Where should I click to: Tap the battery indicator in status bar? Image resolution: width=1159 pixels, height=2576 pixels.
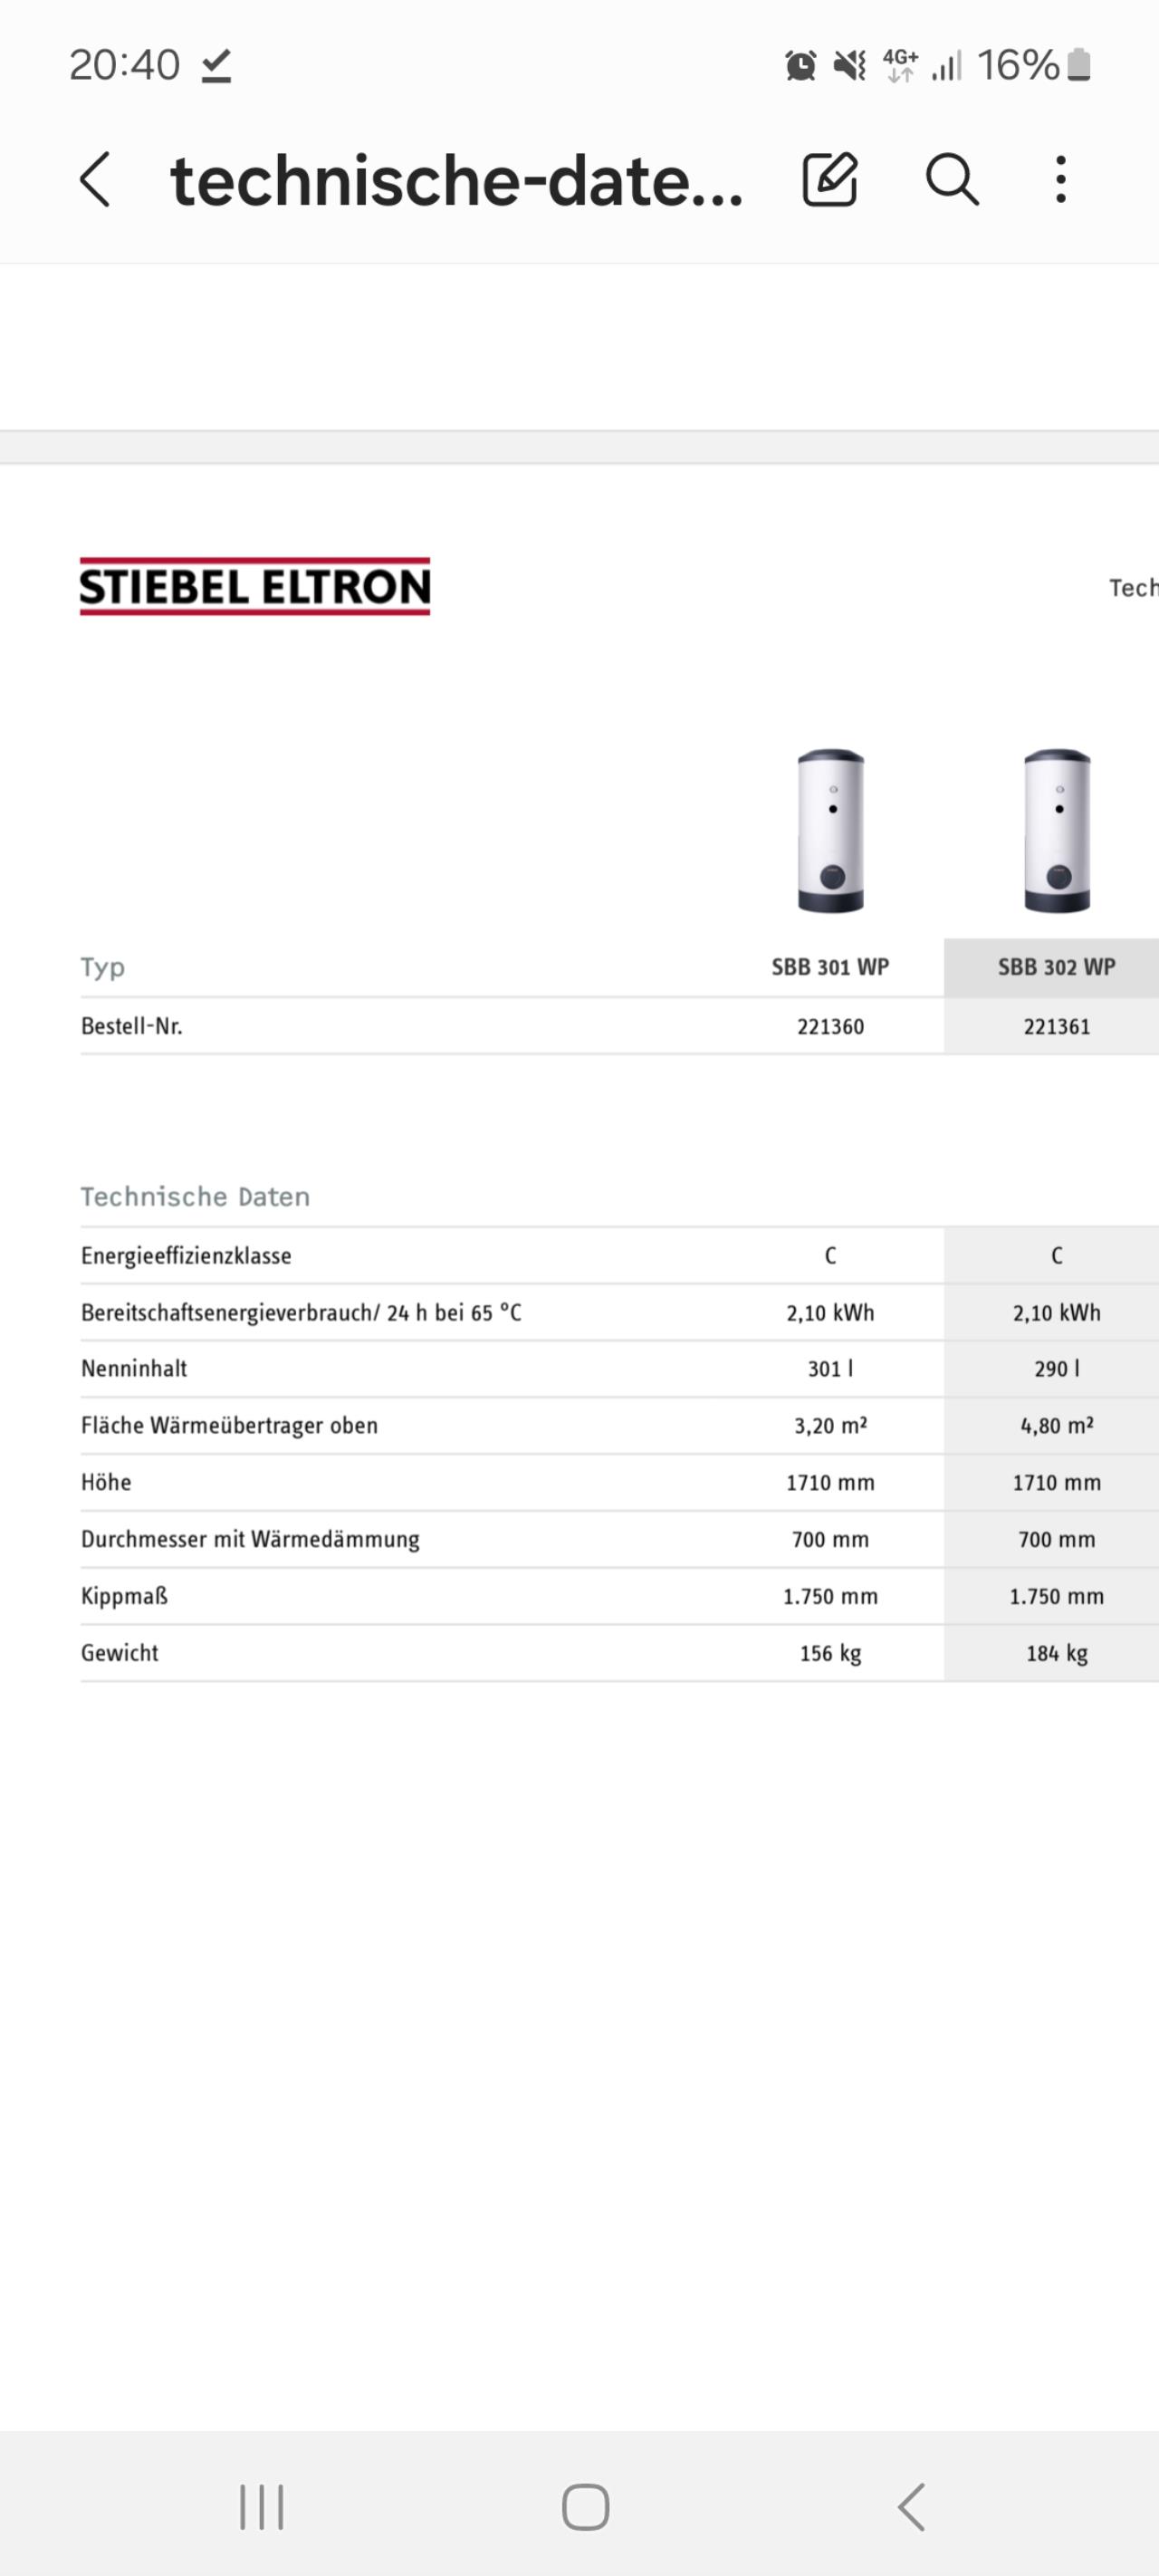[x=1079, y=65]
